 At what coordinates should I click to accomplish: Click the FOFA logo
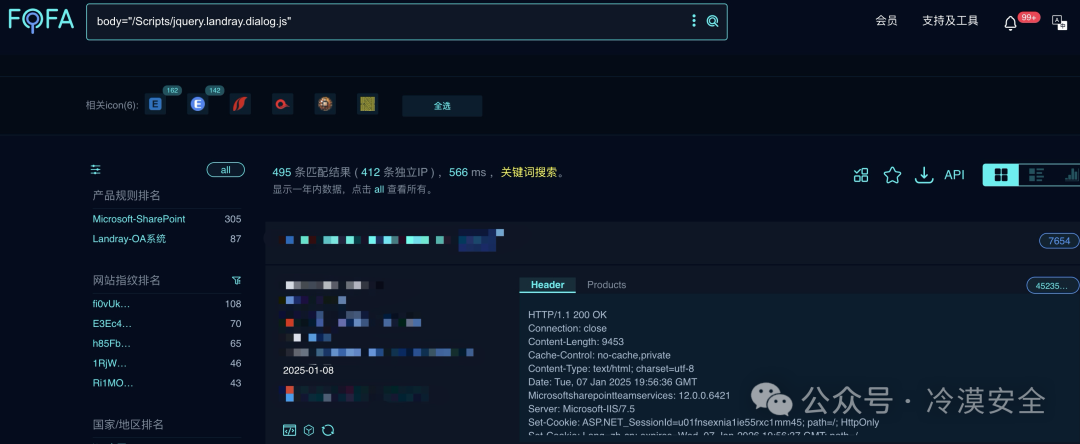tap(41, 20)
